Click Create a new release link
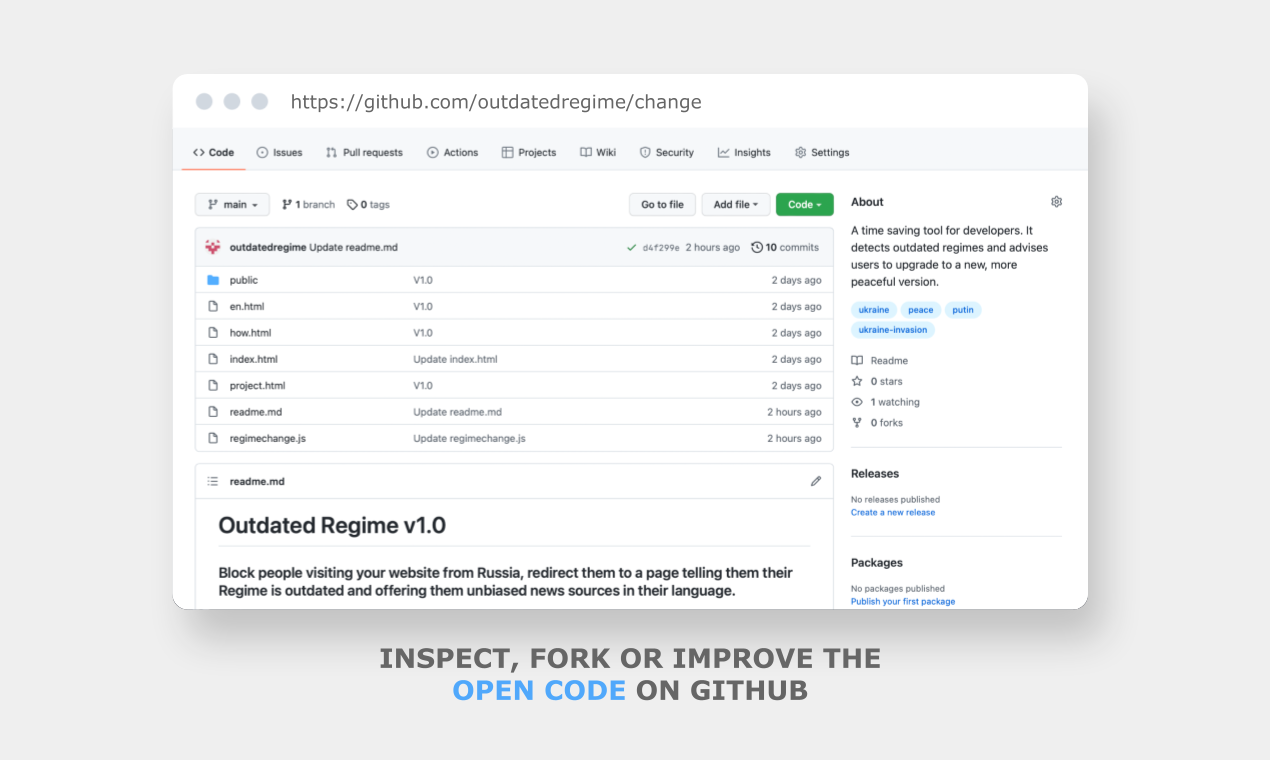The height and width of the screenshot is (760, 1270). coord(893,512)
